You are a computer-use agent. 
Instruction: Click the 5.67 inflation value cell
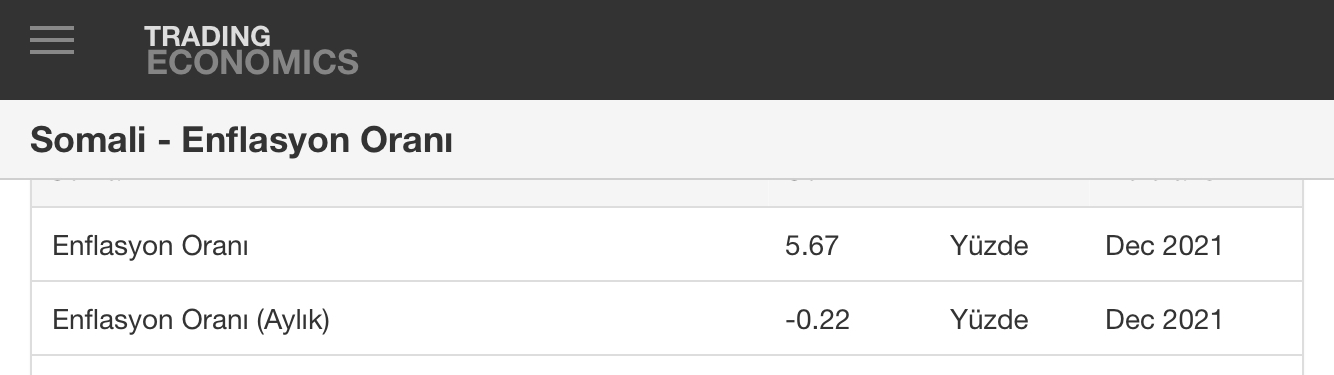click(x=812, y=245)
